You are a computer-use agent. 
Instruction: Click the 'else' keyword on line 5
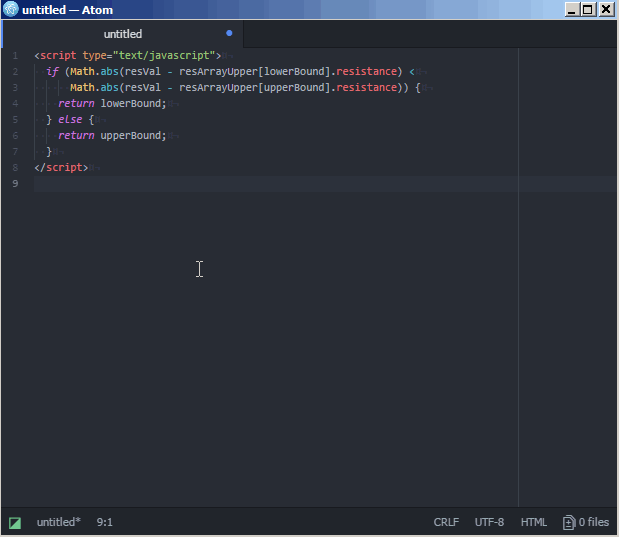point(70,119)
